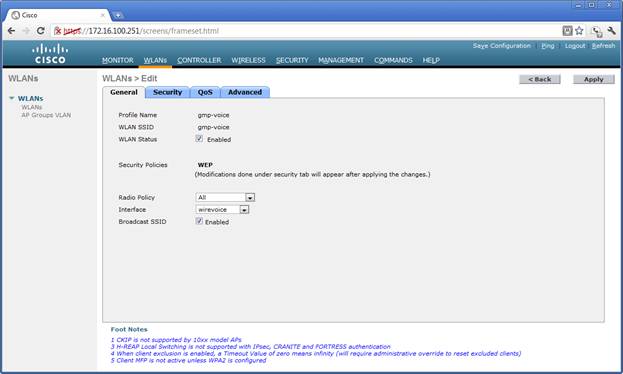Screen dimensions: 623x374
Task: Toggle the WLAN Status Enabled checkbox
Action: (199, 139)
